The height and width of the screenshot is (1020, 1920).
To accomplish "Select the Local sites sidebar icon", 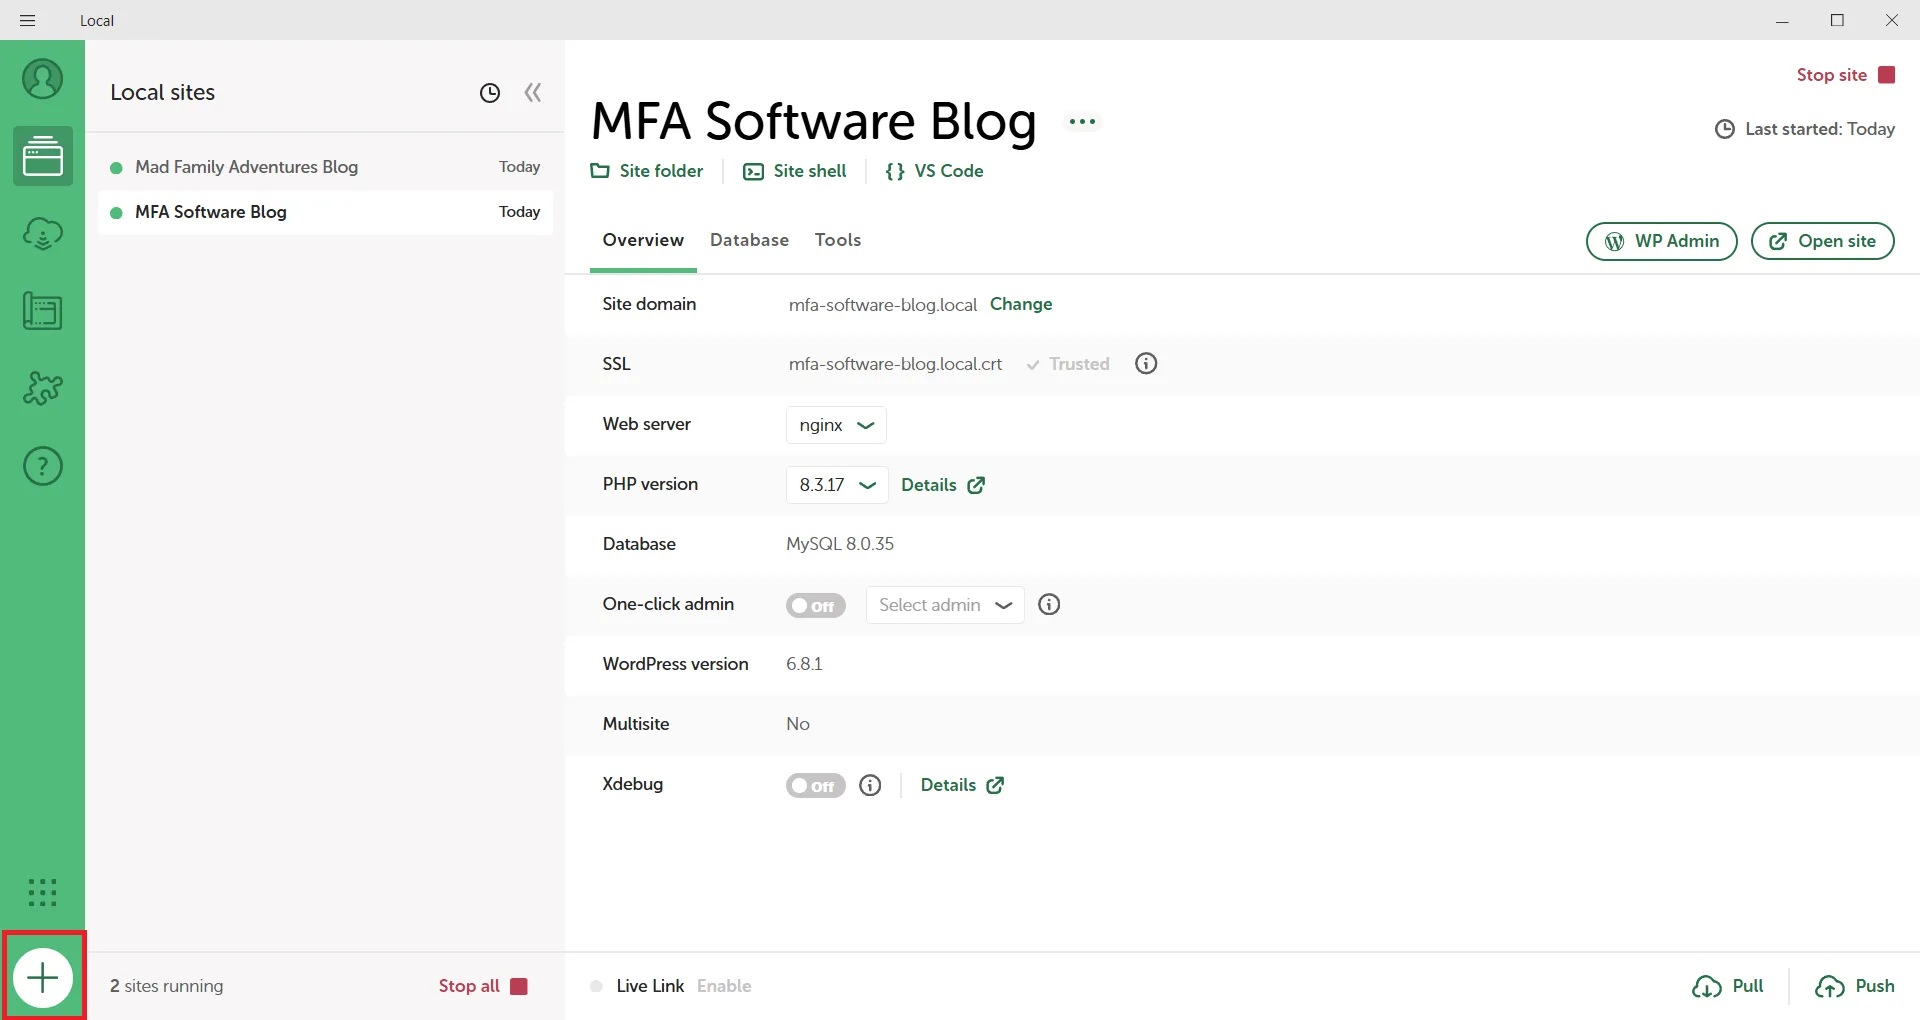I will click(42, 156).
